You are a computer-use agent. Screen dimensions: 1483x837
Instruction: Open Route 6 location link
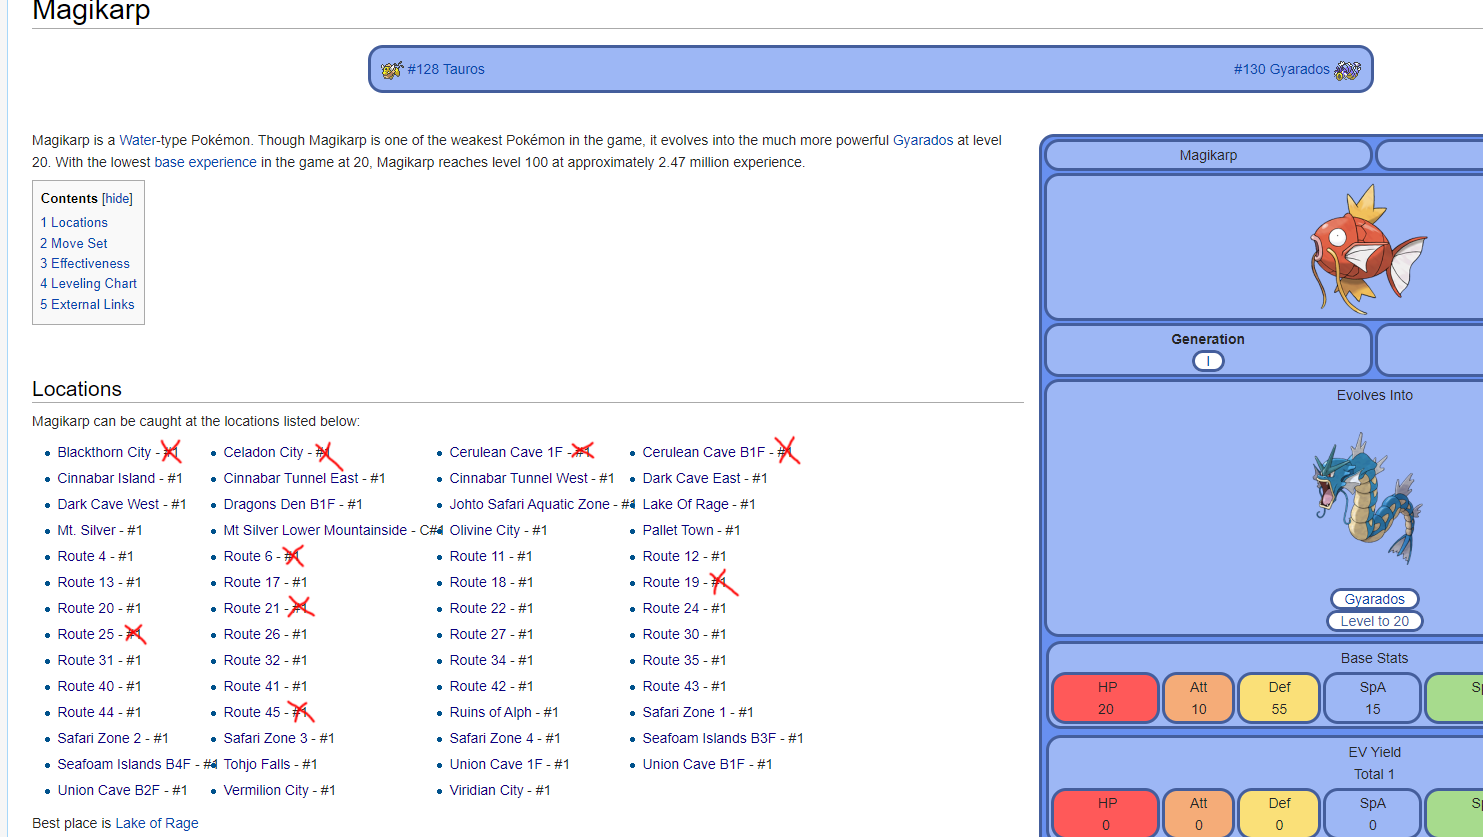tap(248, 556)
